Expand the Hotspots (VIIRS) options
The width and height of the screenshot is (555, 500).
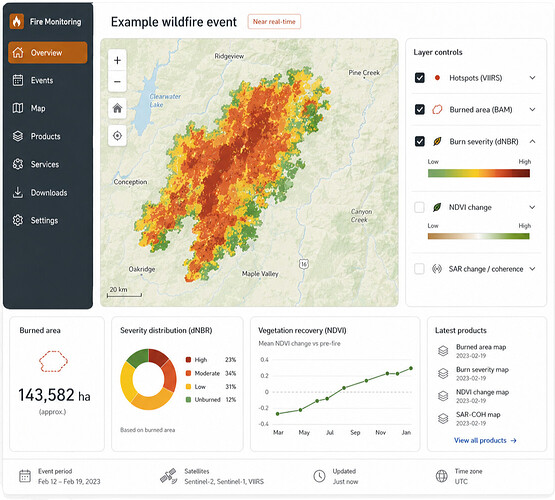(532, 78)
